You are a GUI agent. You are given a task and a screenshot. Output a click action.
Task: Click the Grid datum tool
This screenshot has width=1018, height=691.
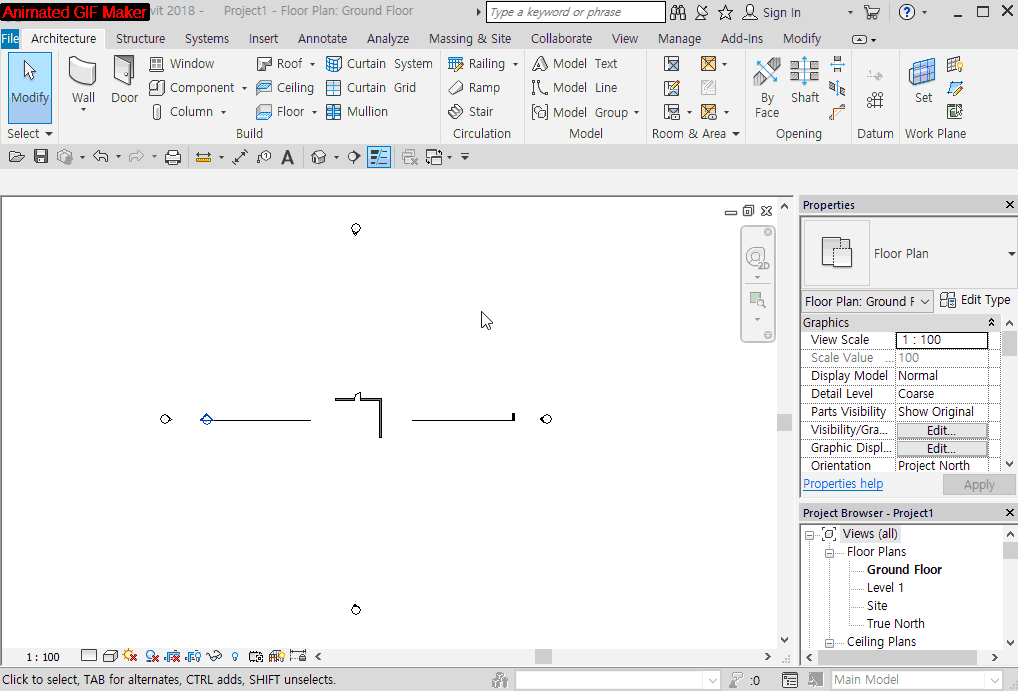(875, 100)
